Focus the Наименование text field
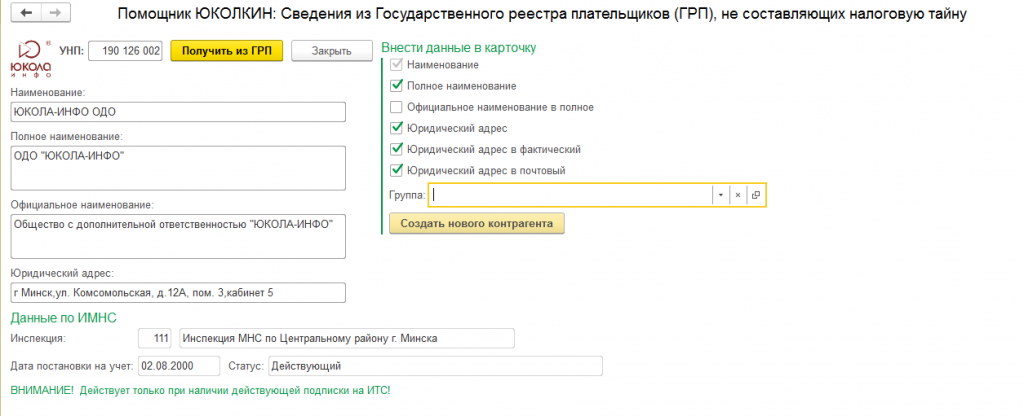The width and height of the screenshot is (1024, 416). [177, 112]
